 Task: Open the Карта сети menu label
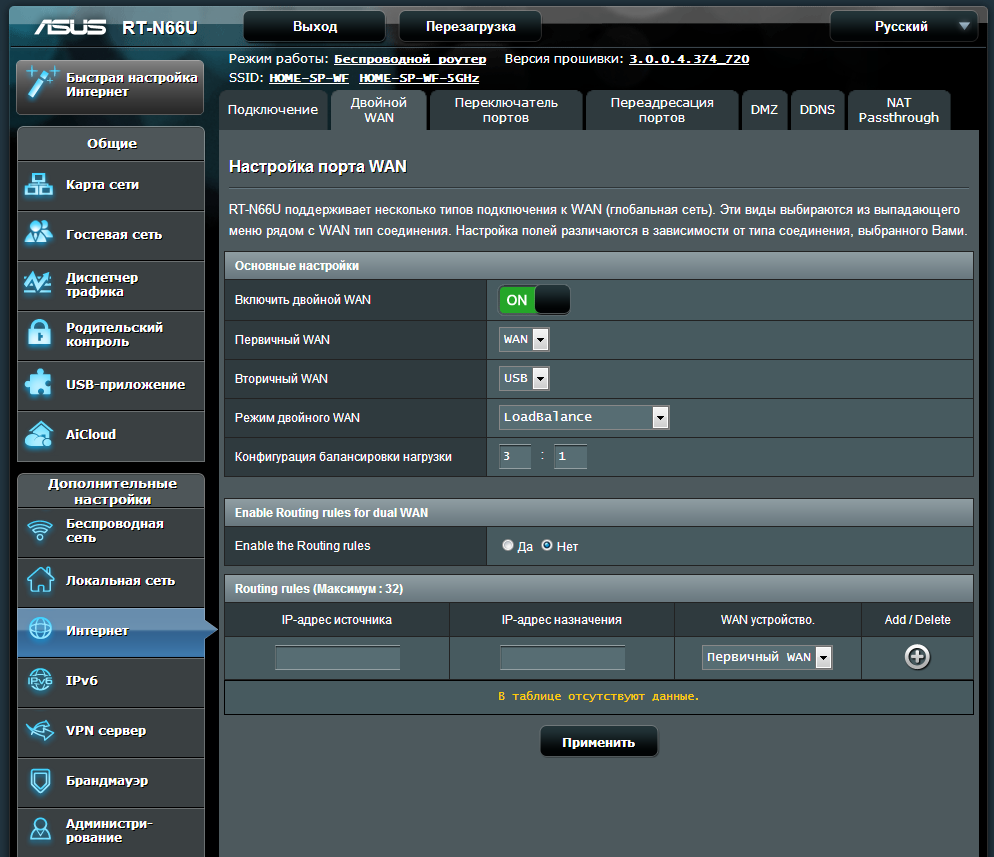pos(102,184)
